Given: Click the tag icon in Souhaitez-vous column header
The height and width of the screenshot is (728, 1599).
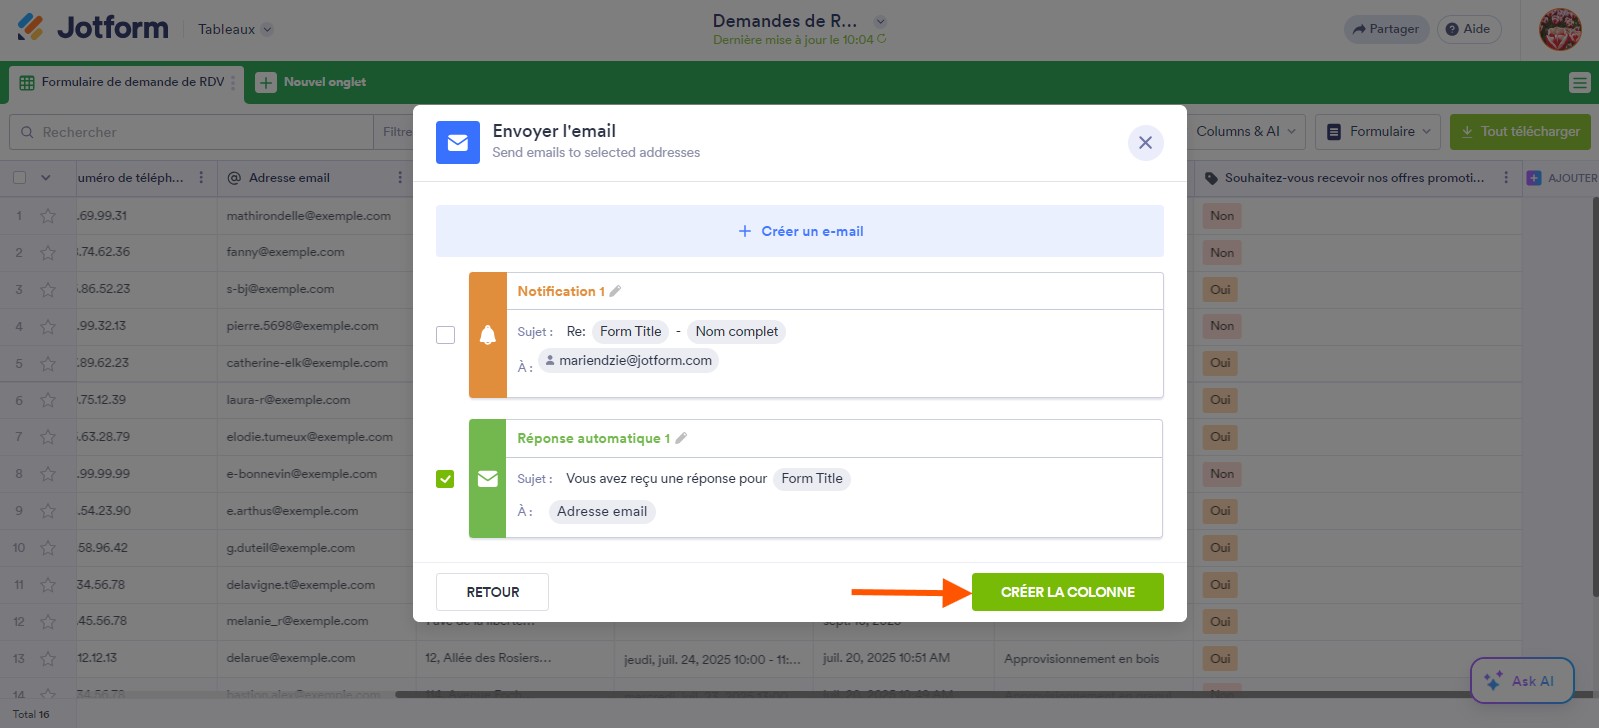Looking at the screenshot, I should pyautogui.click(x=1211, y=178).
